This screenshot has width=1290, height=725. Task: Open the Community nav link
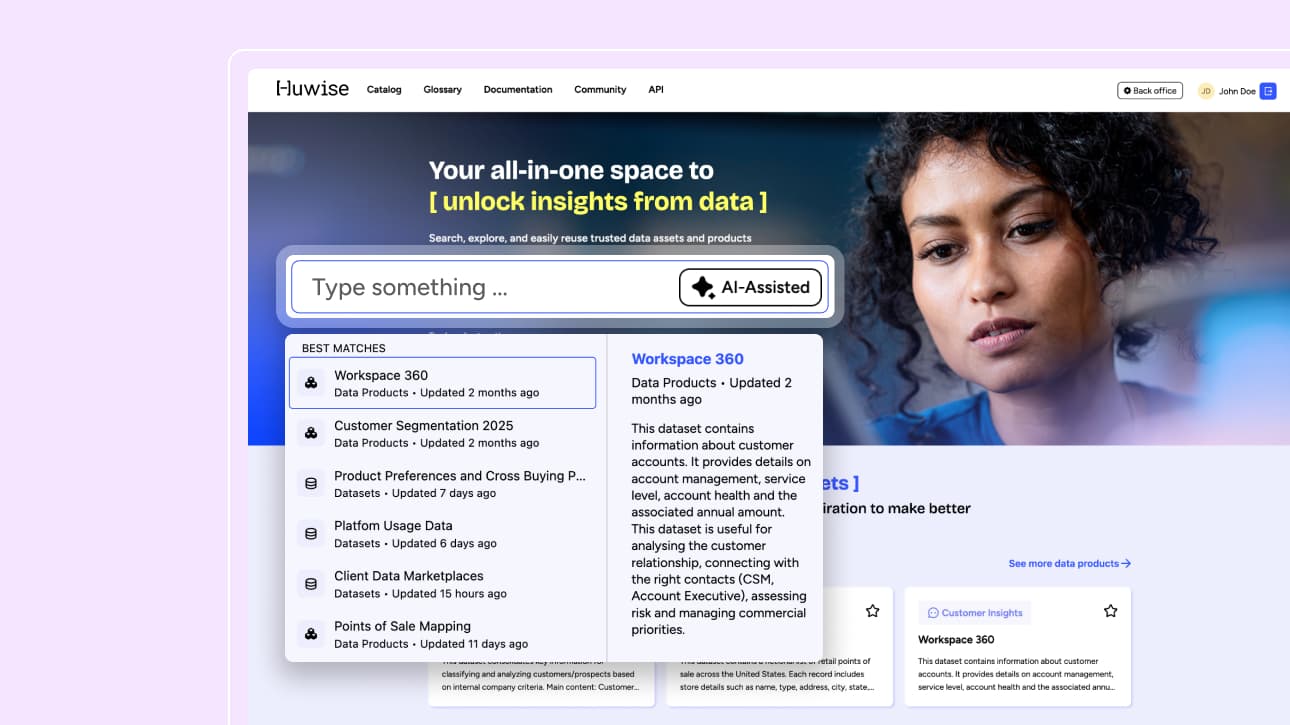(x=600, y=90)
